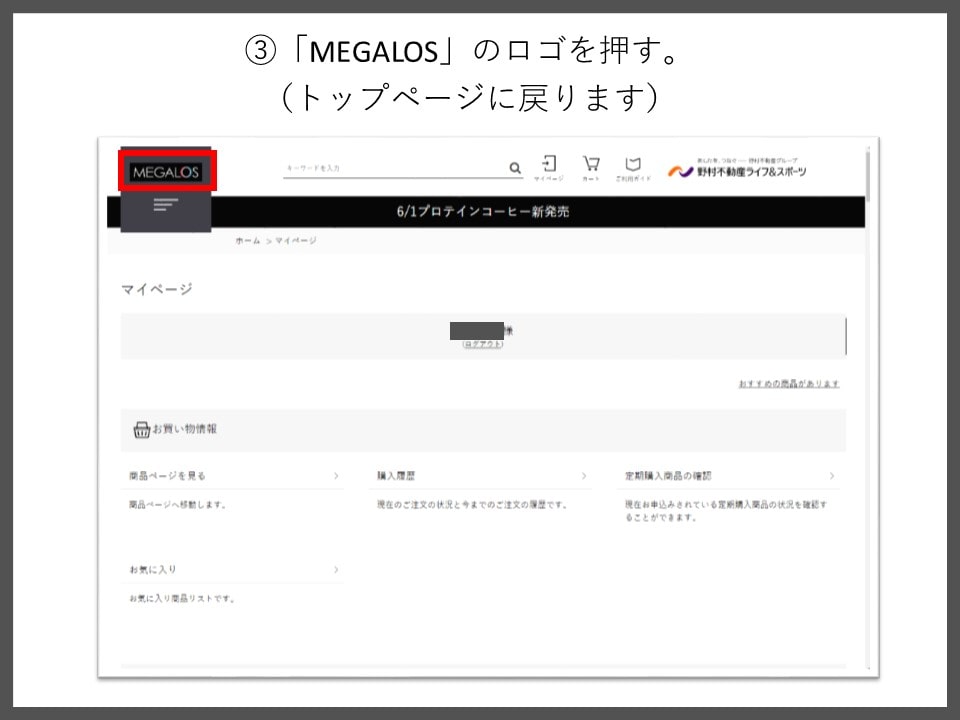Image resolution: width=960 pixels, height=720 pixels.
Task: Click the 野村不動産ライフ&スポーツ logo
Action: tap(738, 170)
